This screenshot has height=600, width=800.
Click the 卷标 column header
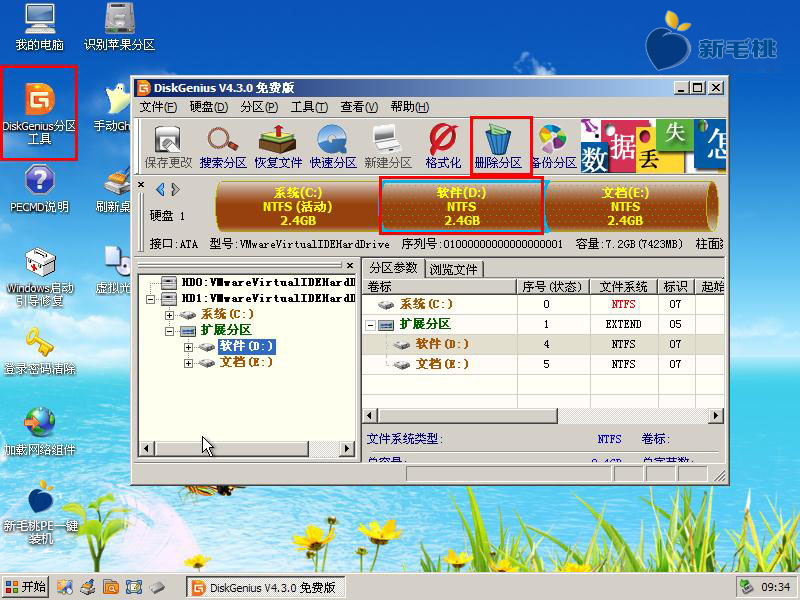(x=440, y=287)
